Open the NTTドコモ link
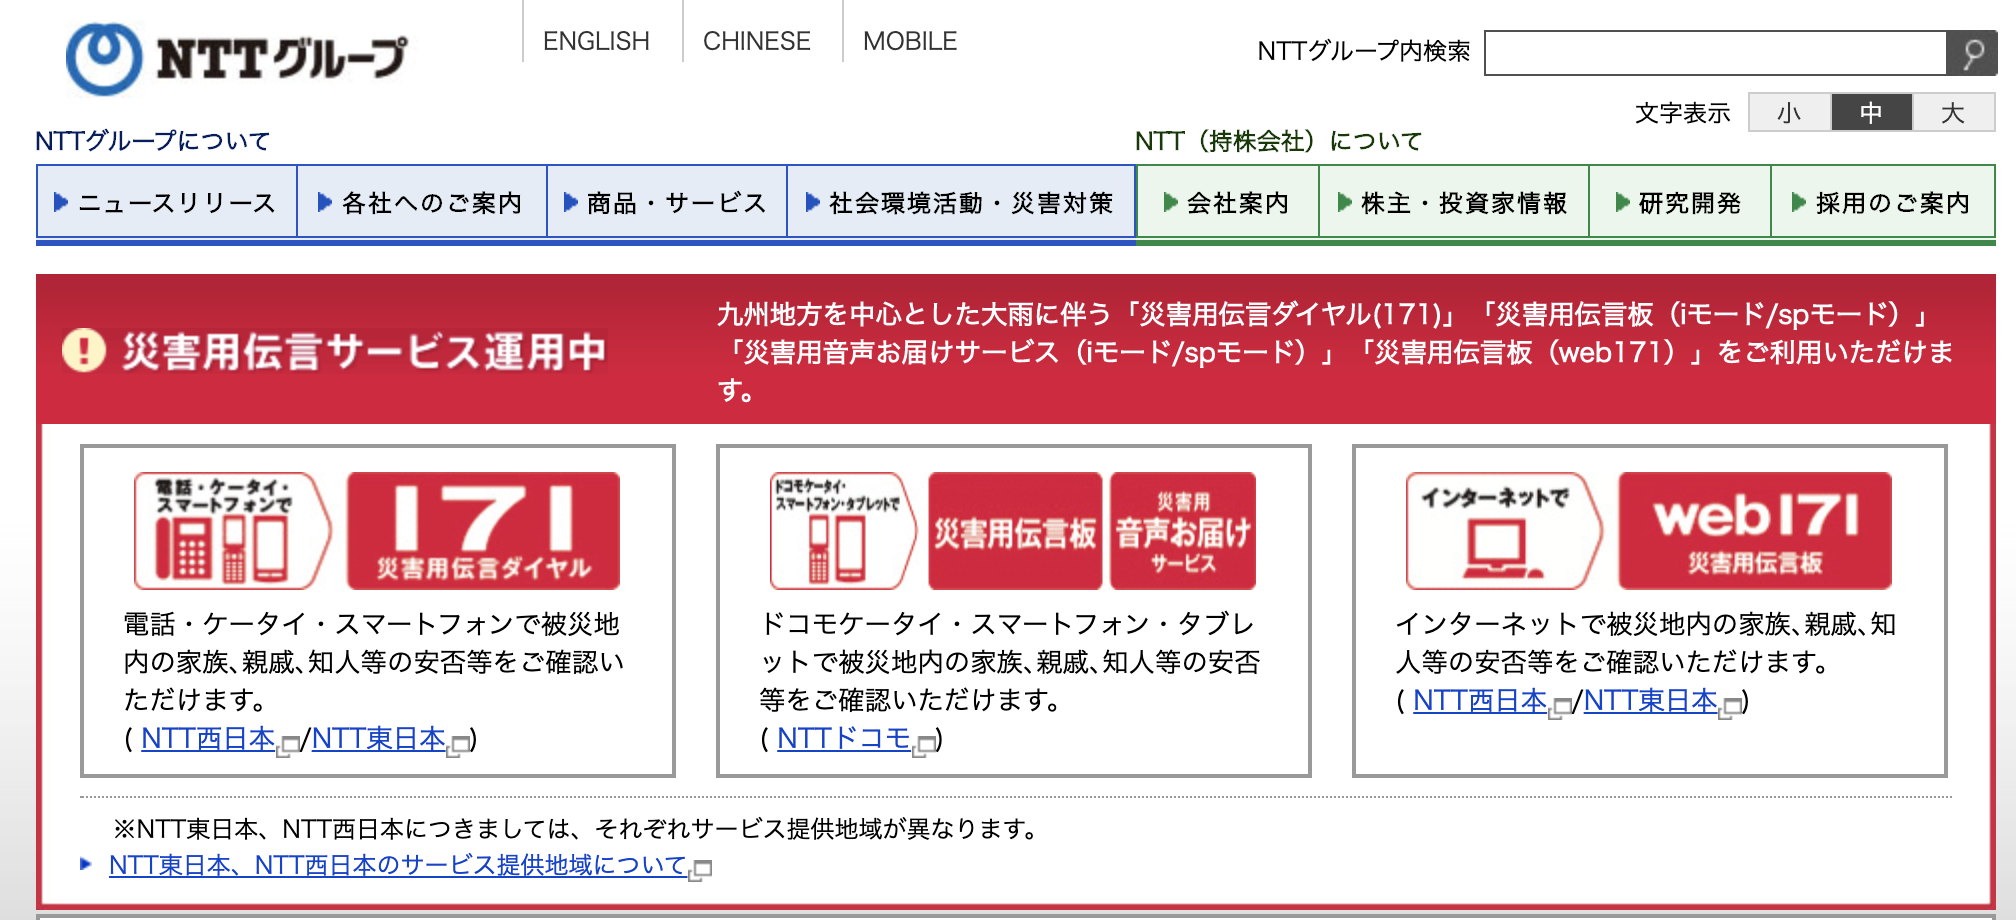This screenshot has width=2016, height=920. pos(844,739)
